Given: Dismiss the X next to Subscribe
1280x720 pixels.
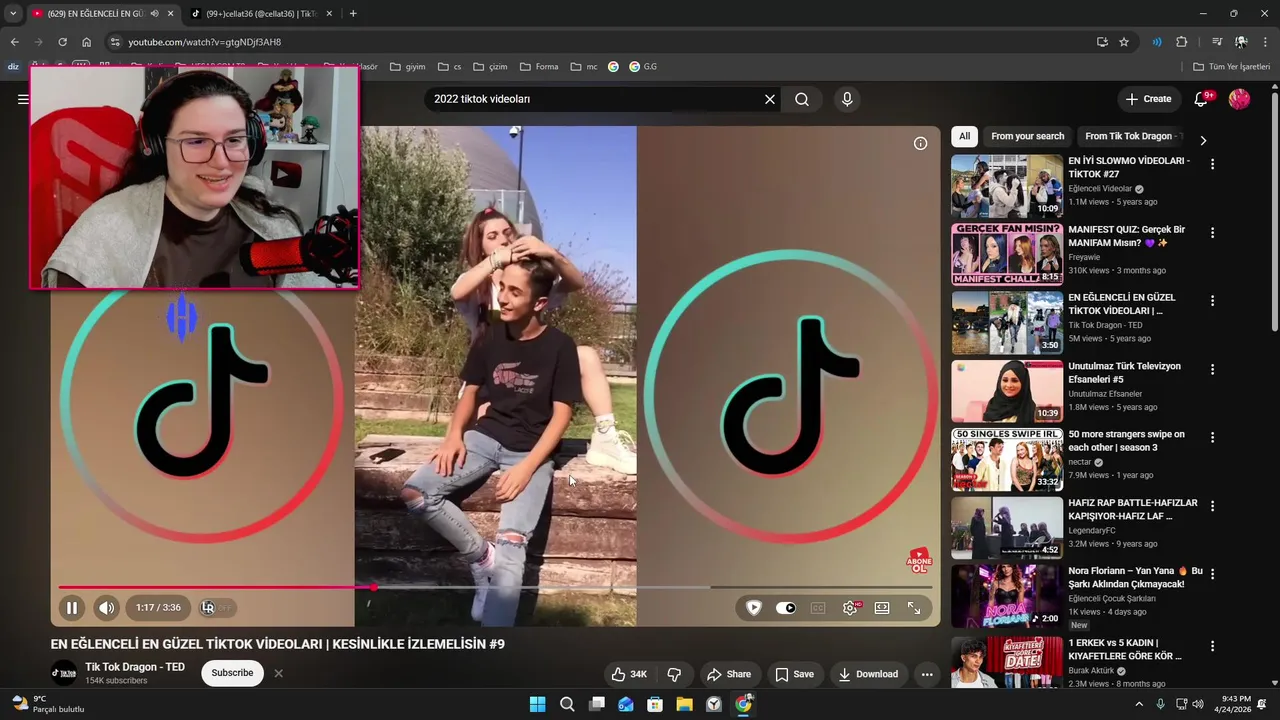Looking at the screenshot, I should point(279,673).
